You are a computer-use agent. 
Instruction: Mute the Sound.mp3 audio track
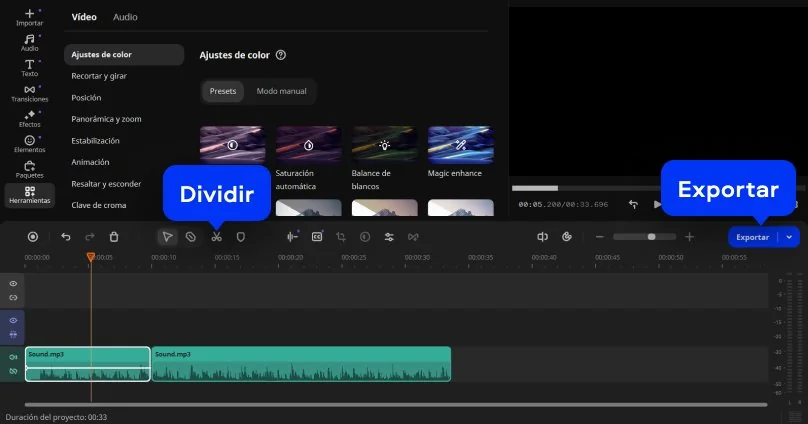[x=14, y=357]
